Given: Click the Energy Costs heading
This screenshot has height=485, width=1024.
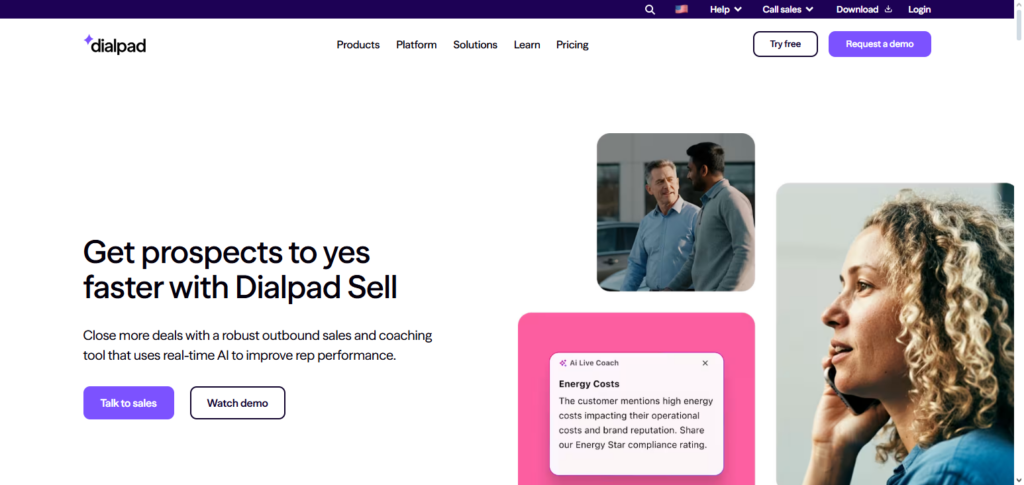Looking at the screenshot, I should (x=589, y=384).
